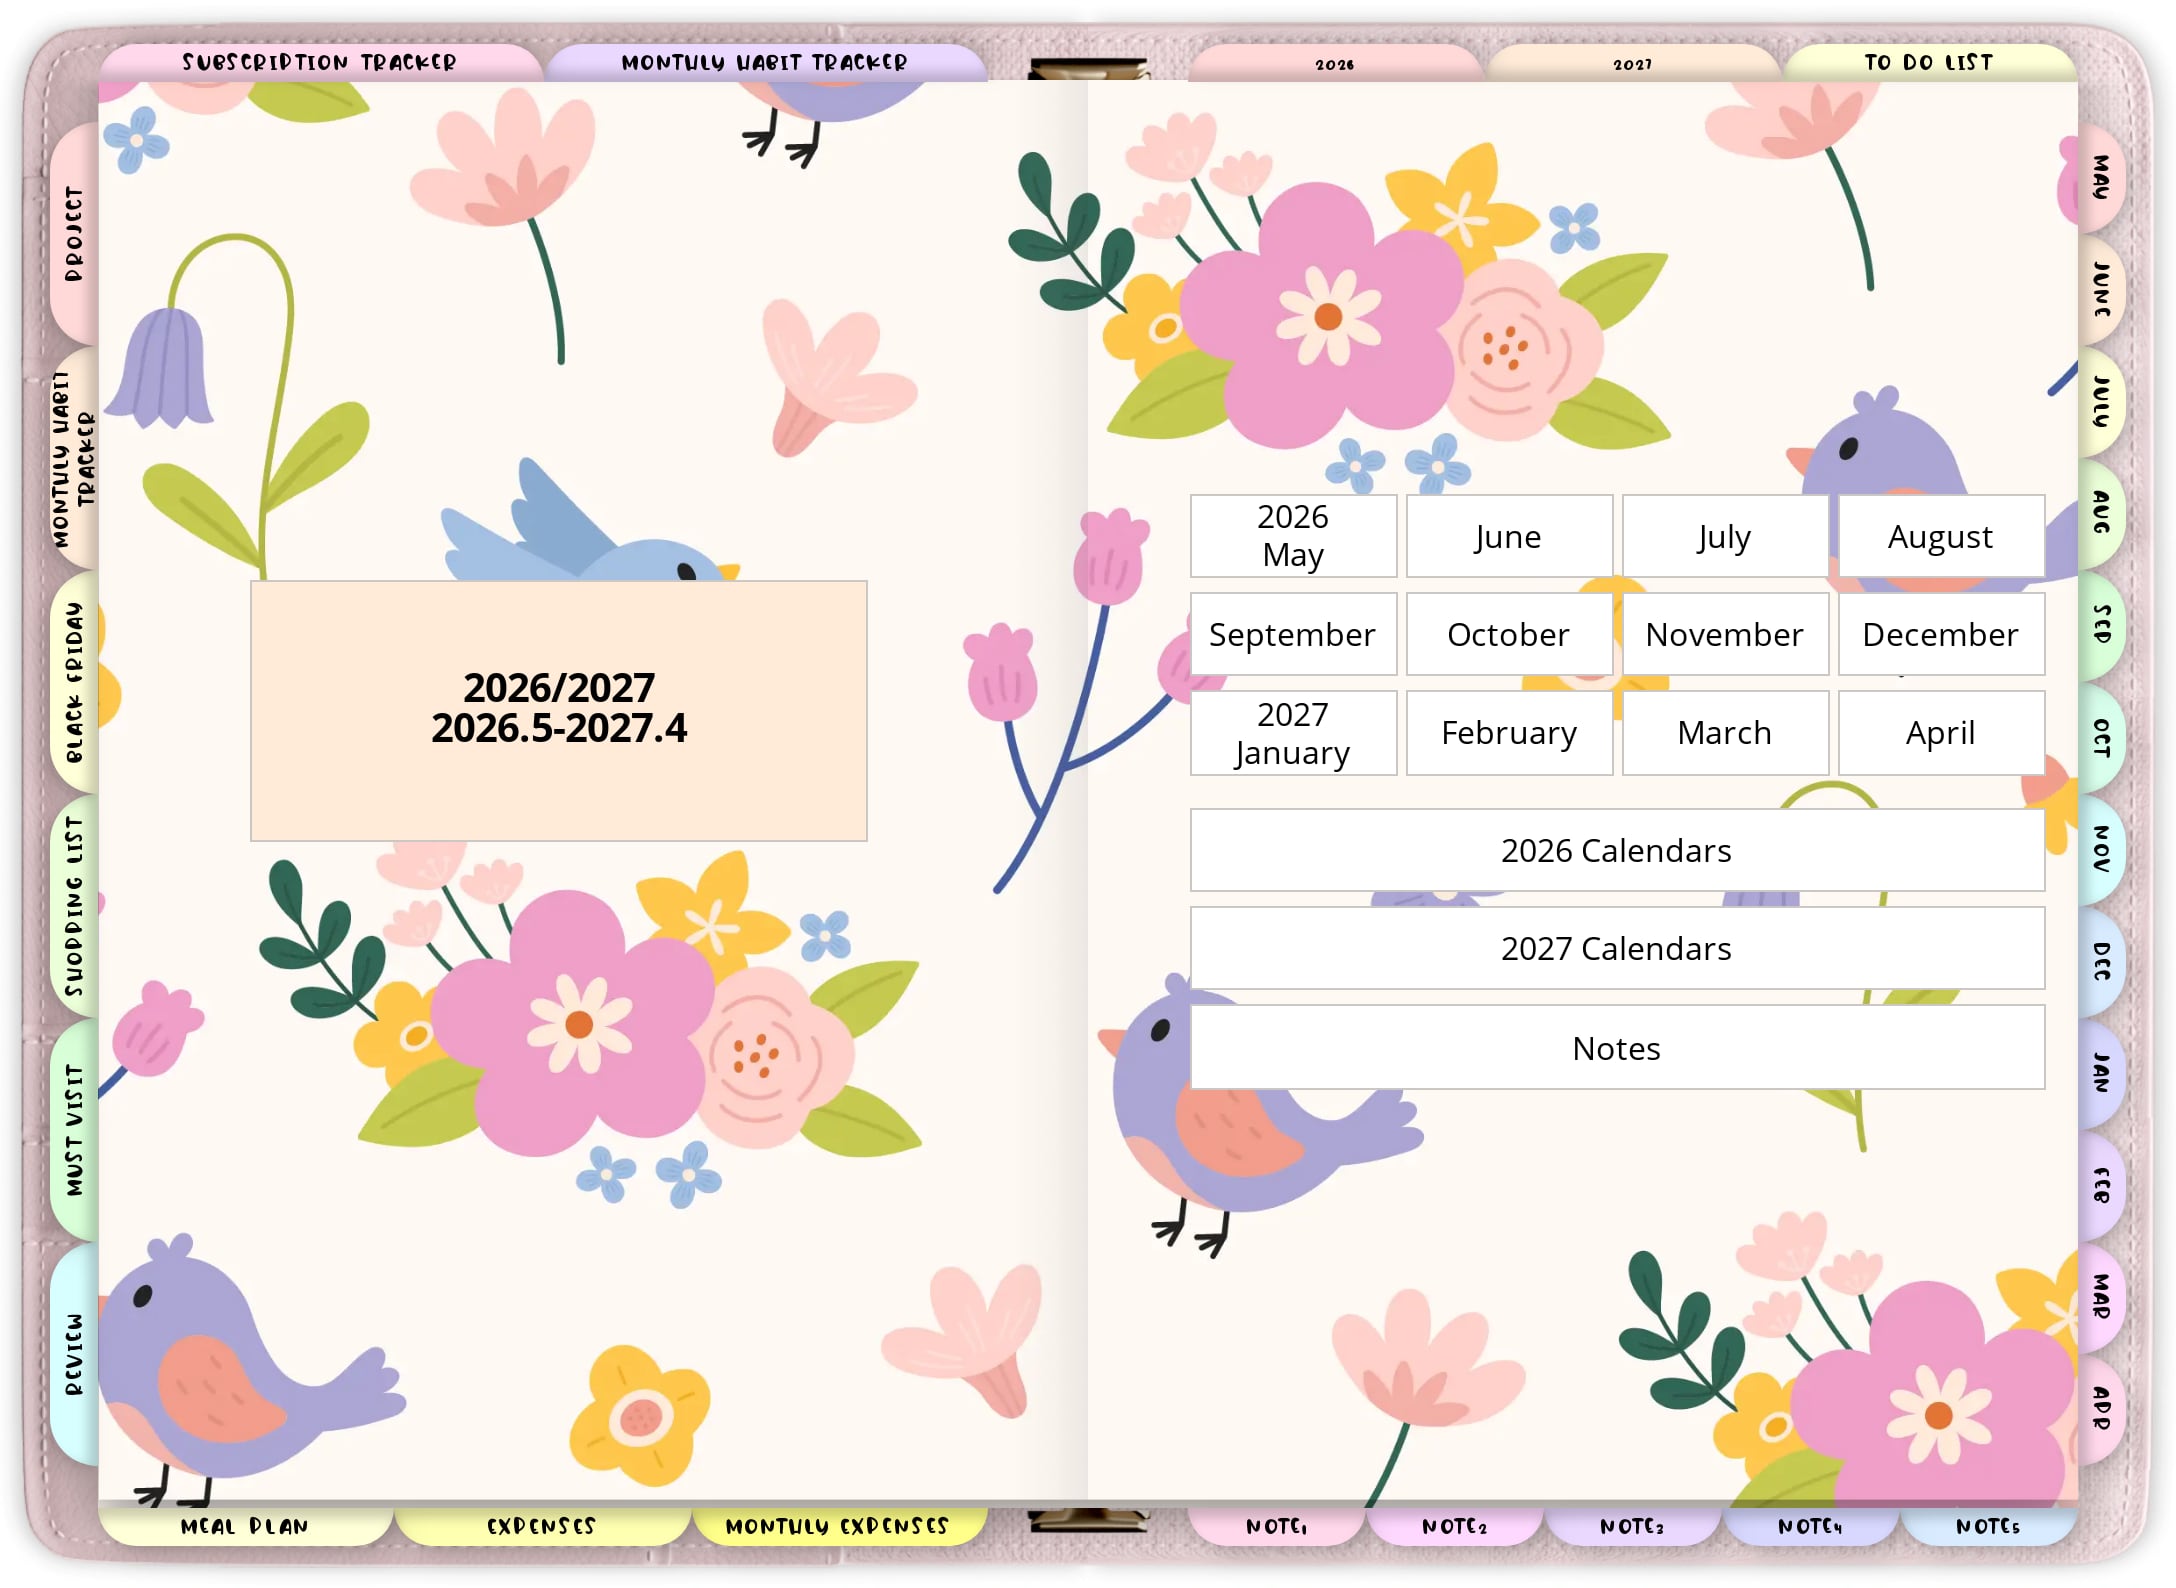Open the Subscription Tracker top tab
The image size is (2176, 1588).
click(x=318, y=63)
